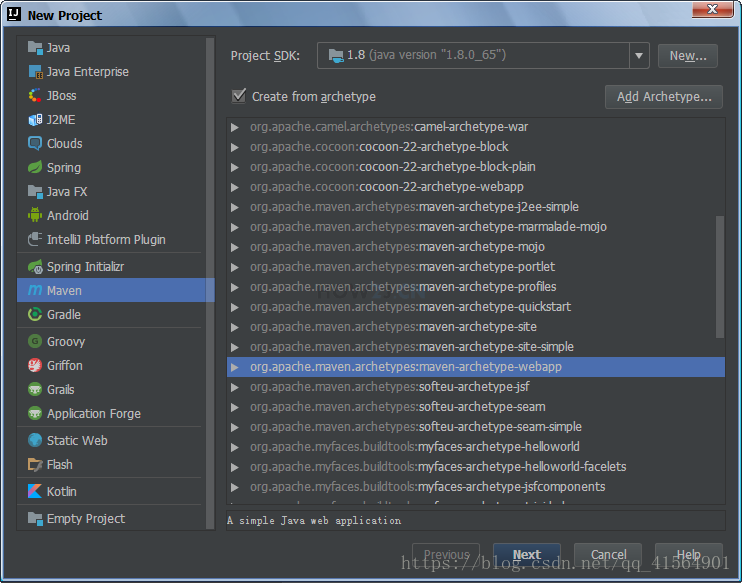Close the New Project dialog

712,9
